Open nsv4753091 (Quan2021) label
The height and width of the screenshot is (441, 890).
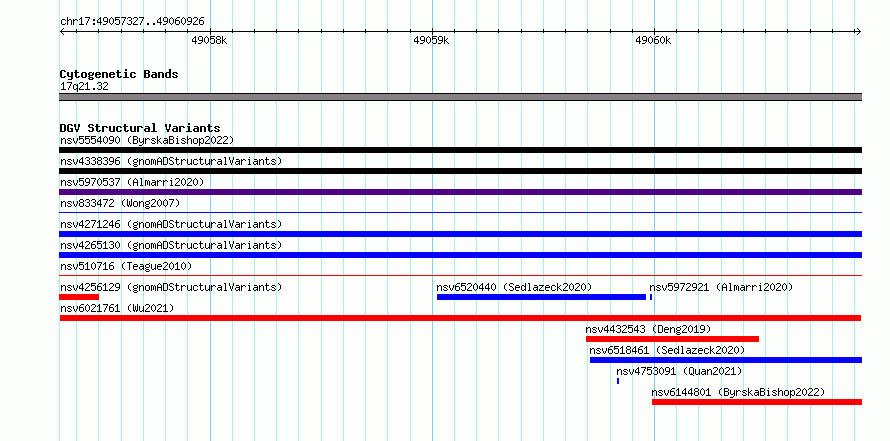pos(679,371)
